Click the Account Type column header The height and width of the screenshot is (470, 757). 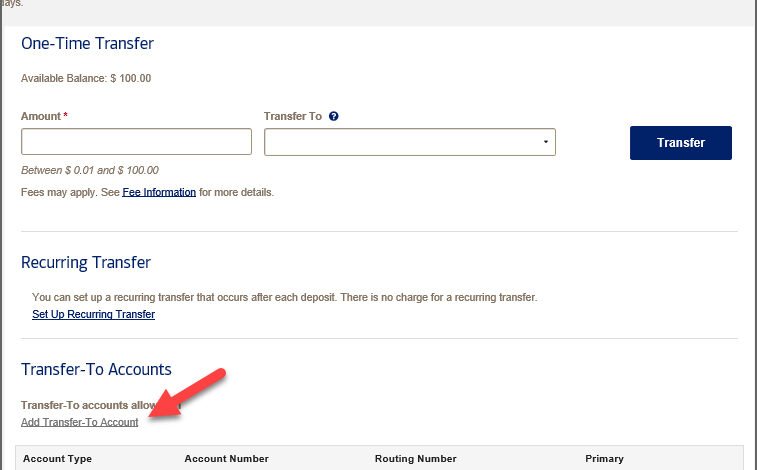[57, 458]
